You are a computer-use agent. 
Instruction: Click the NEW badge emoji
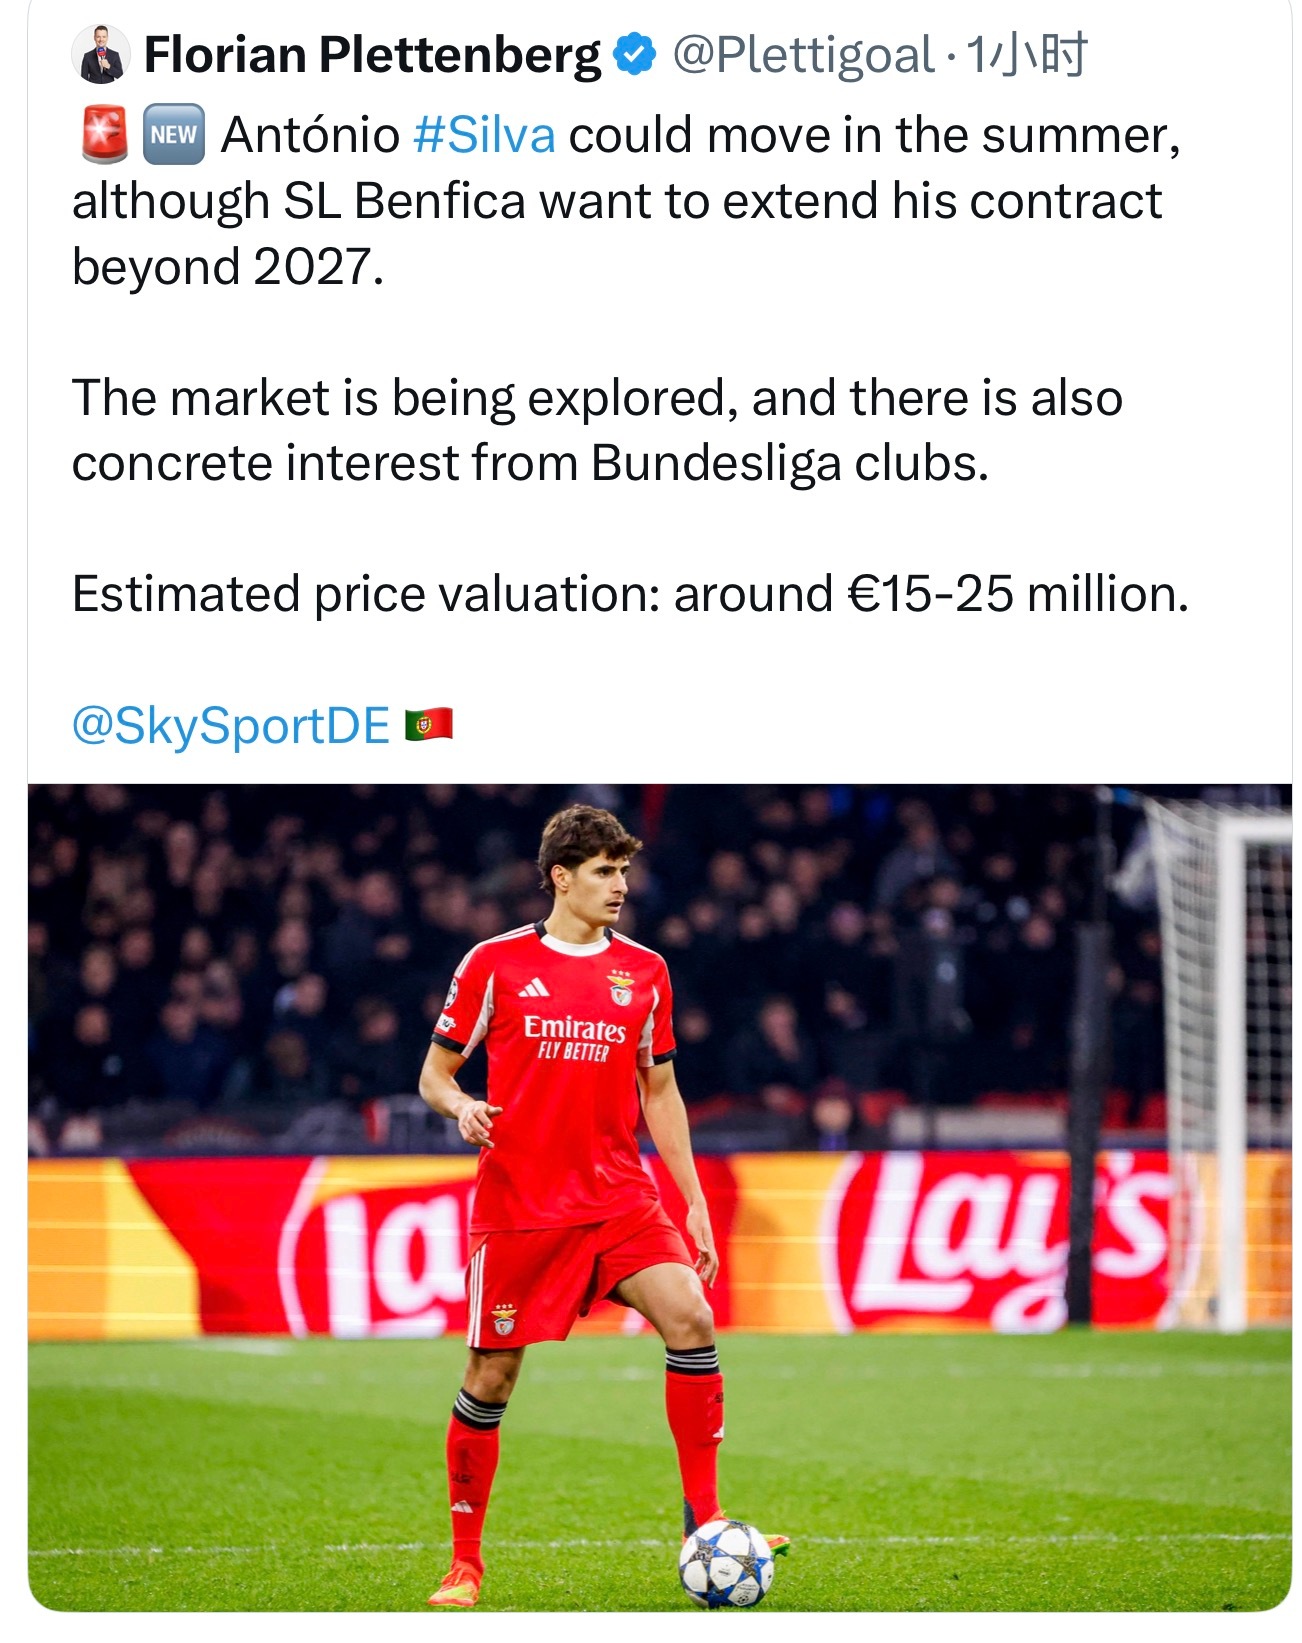(174, 134)
